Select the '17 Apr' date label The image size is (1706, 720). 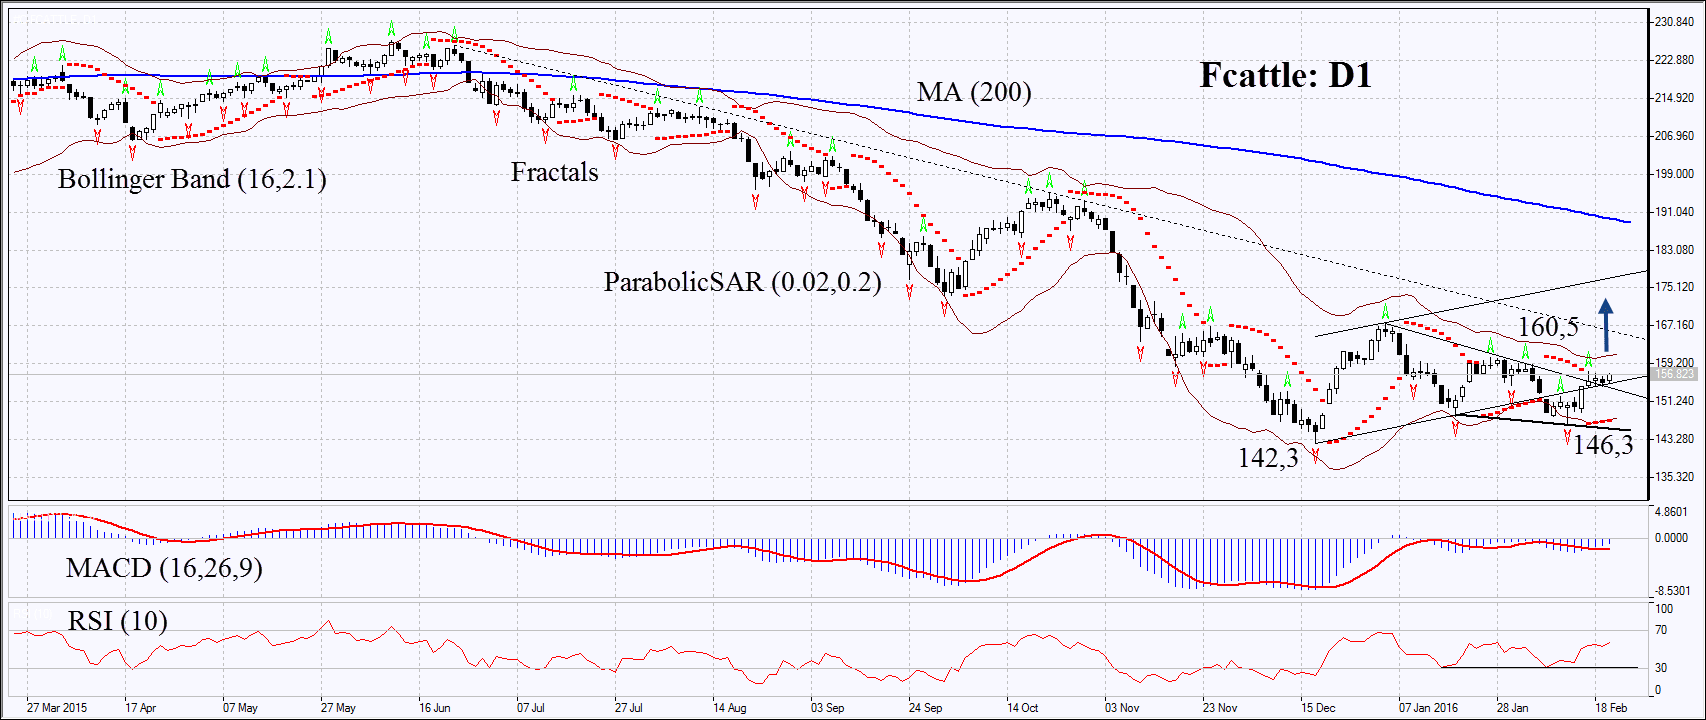[x=141, y=708]
